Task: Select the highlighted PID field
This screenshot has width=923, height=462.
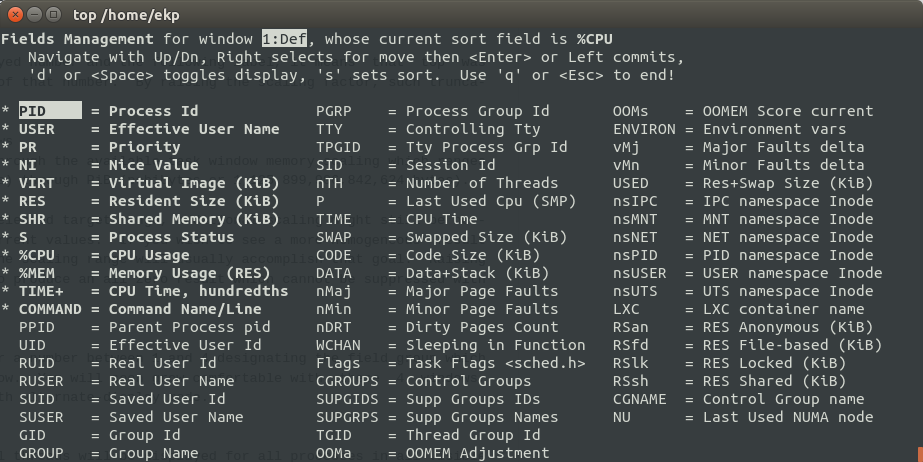Action: coord(50,111)
